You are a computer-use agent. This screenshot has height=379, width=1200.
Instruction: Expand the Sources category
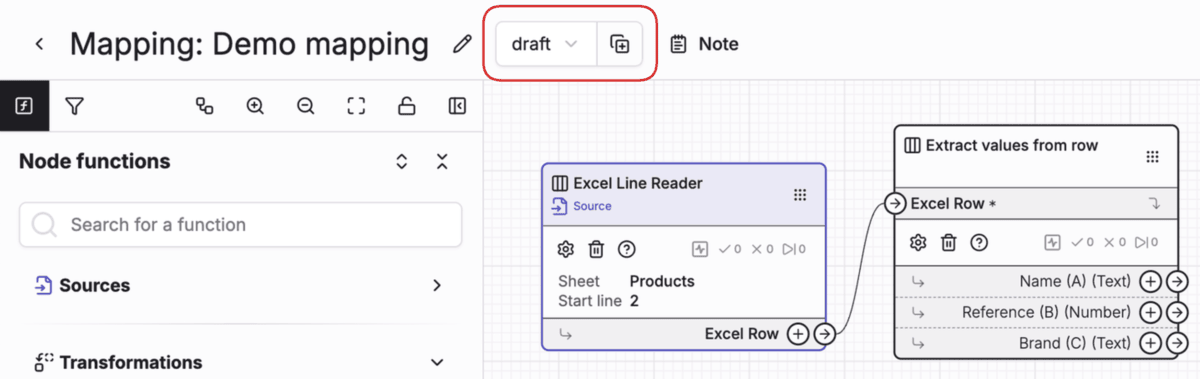click(436, 286)
